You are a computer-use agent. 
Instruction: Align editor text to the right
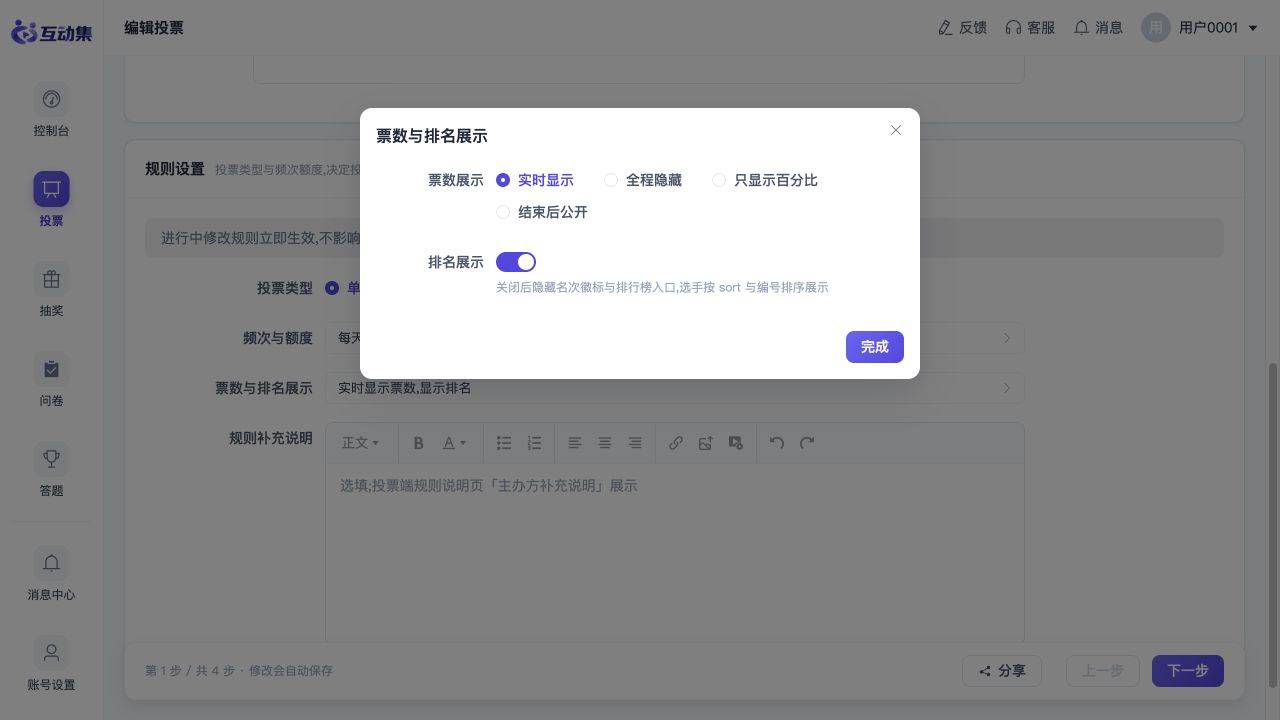(x=635, y=443)
